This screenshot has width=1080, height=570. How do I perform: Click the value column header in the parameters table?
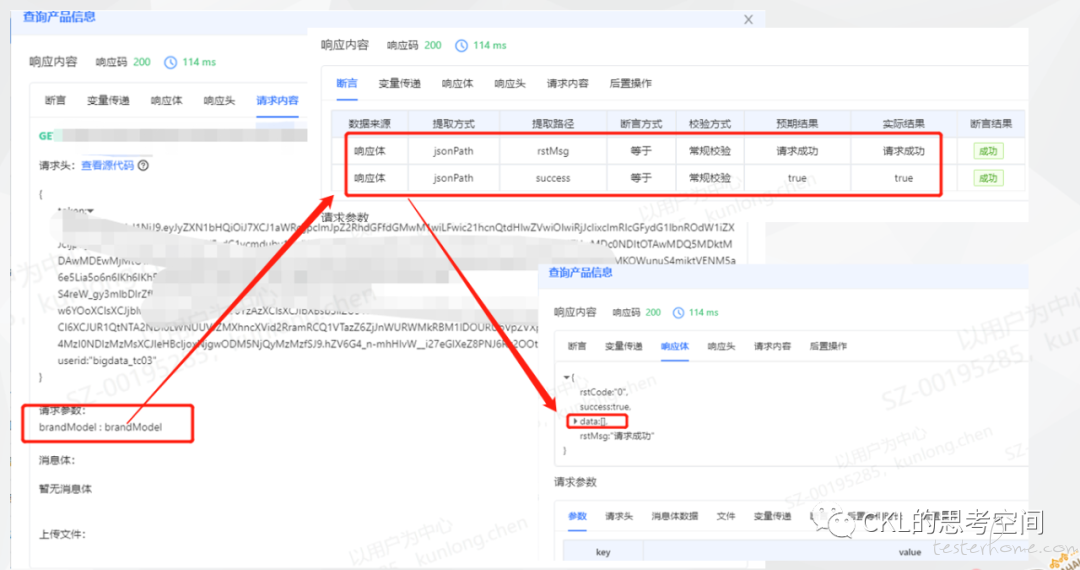tap(910, 552)
